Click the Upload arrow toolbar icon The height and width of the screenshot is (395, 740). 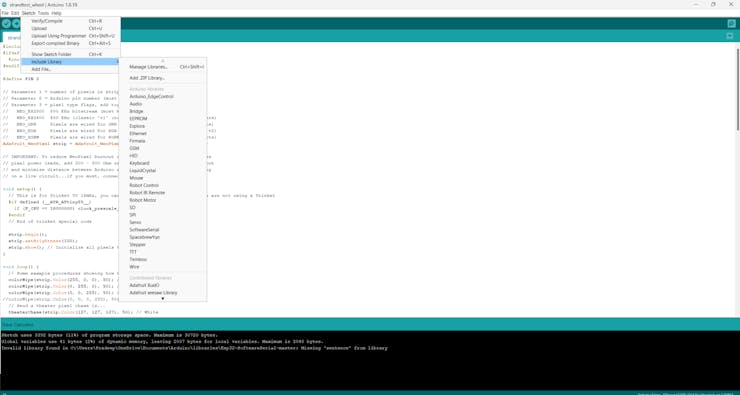point(16,24)
